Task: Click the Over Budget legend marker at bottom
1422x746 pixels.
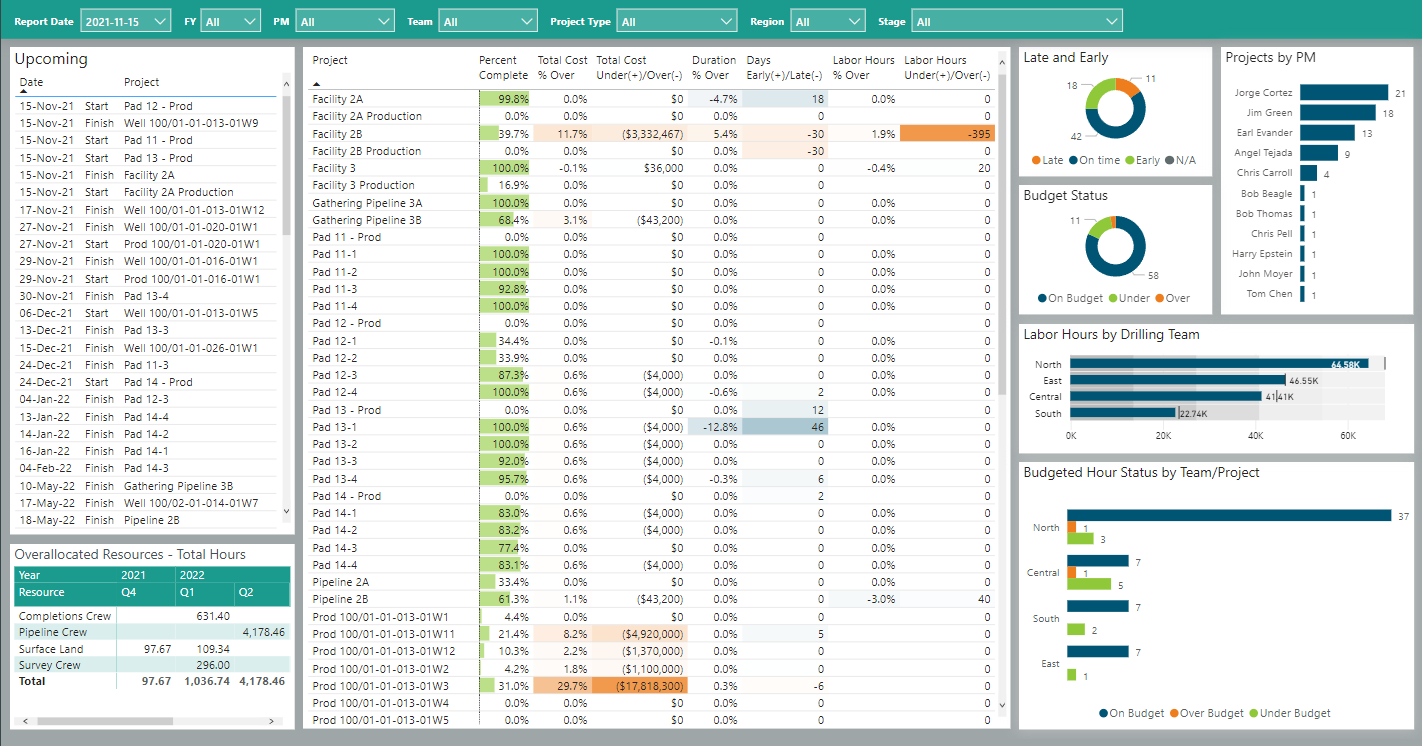Action: tap(1174, 713)
